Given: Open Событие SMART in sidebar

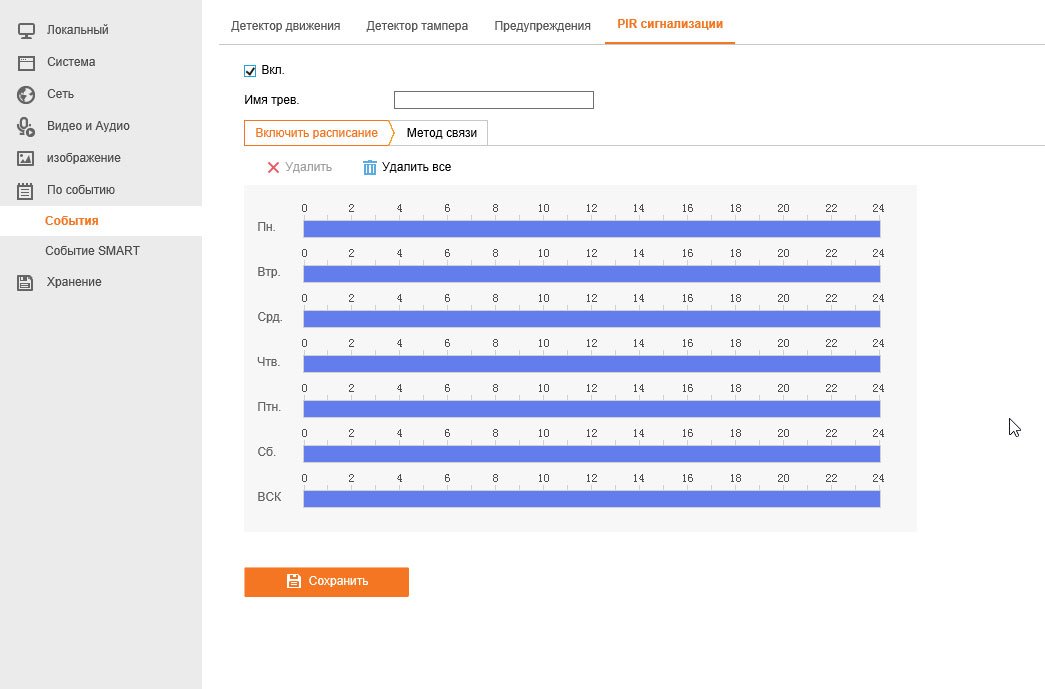Looking at the screenshot, I should click(92, 251).
